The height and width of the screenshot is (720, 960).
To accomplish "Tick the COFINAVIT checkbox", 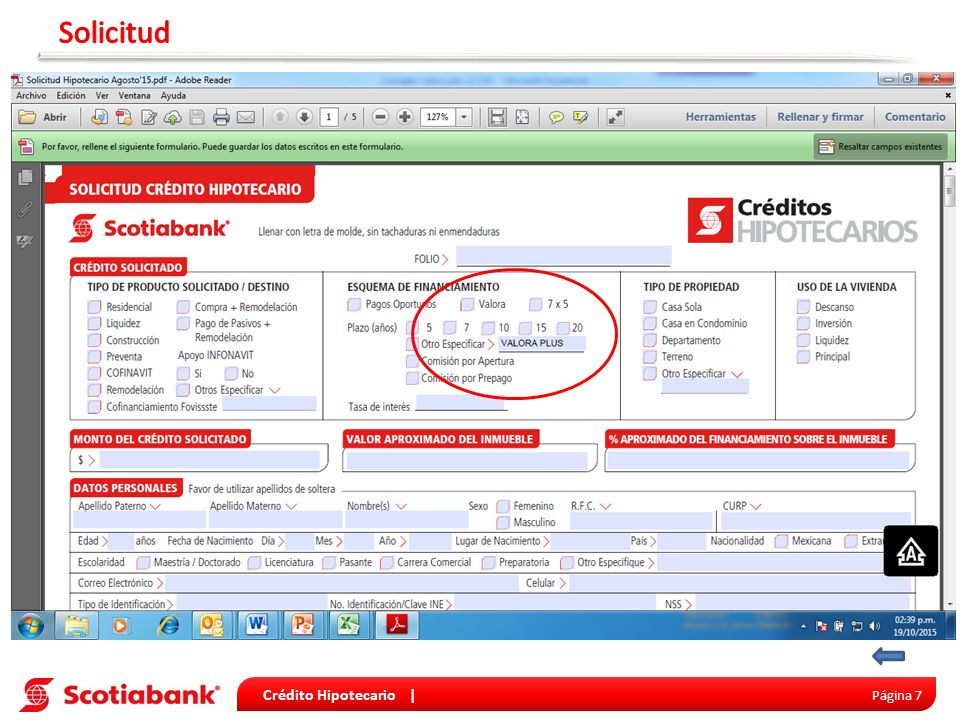I will (x=94, y=373).
